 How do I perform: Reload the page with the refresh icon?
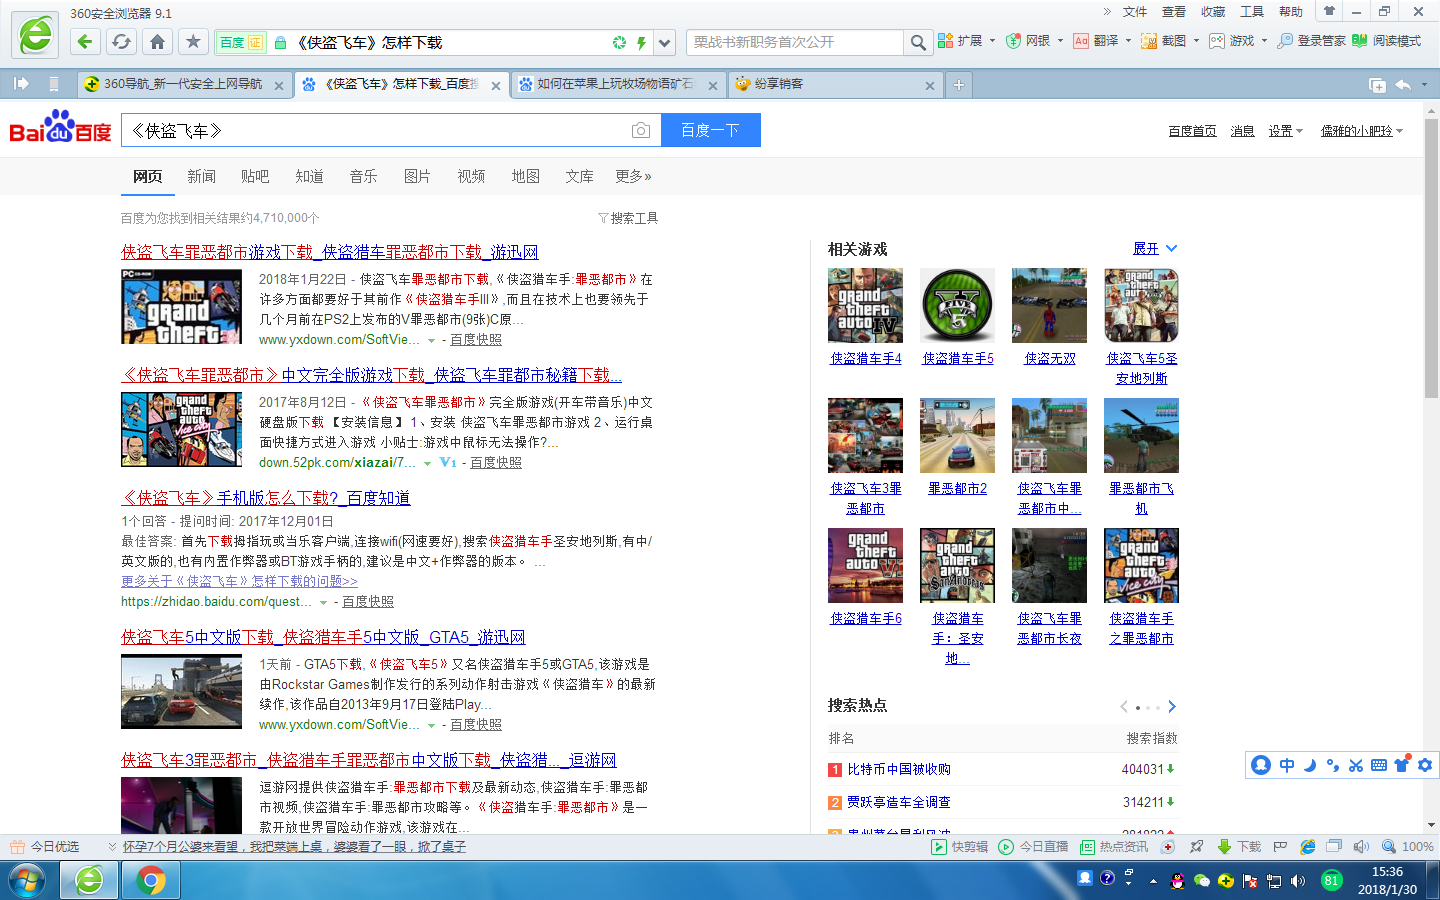(x=121, y=42)
